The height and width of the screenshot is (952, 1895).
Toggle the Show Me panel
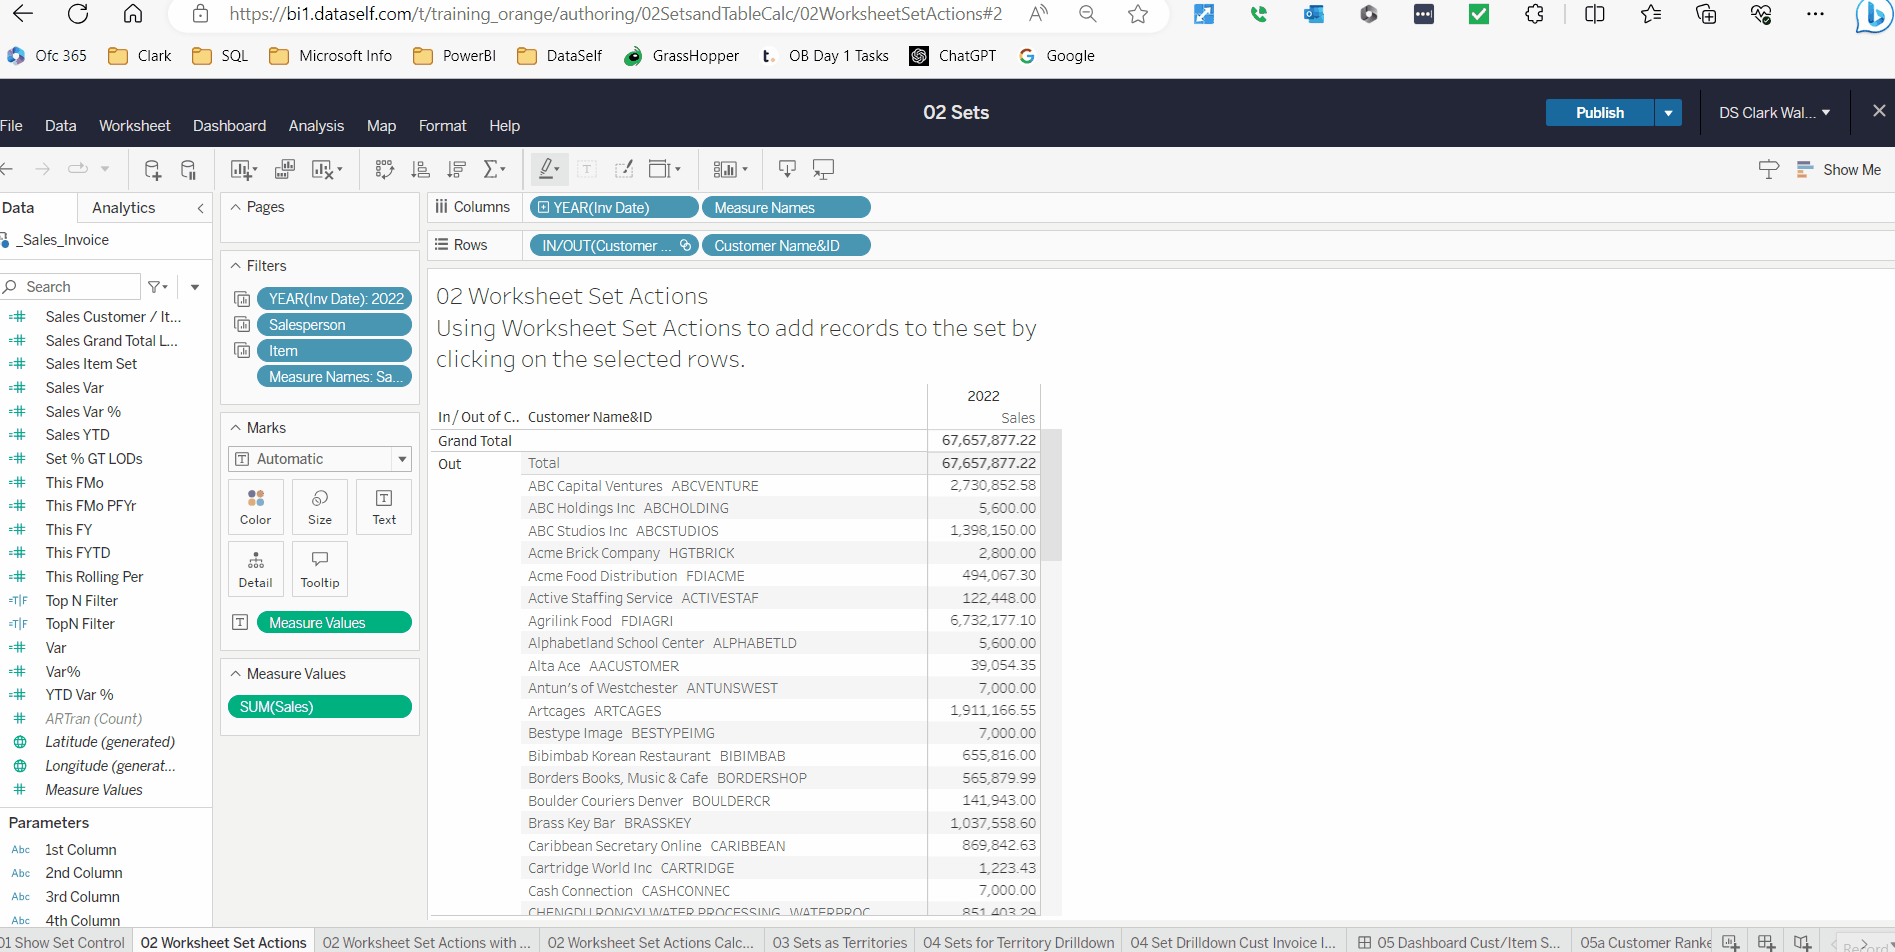tap(1839, 170)
